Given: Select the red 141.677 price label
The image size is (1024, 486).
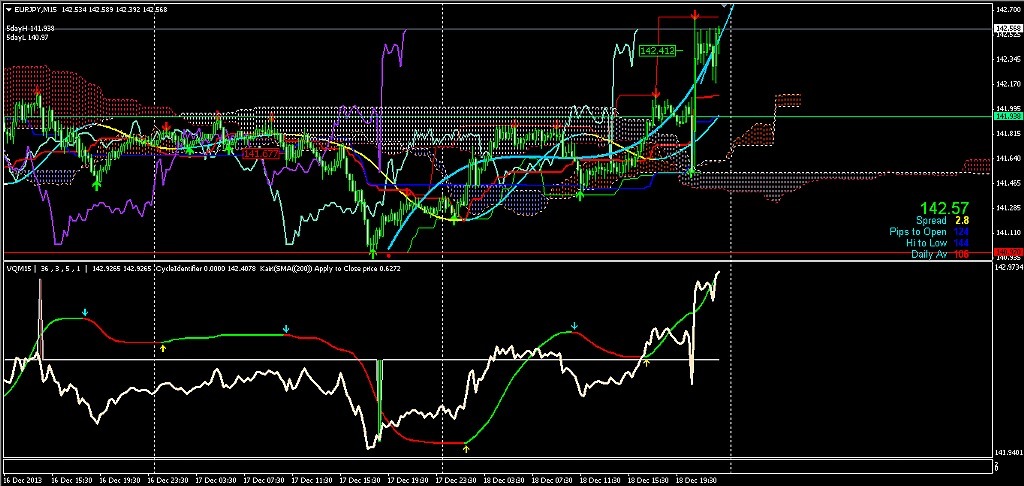Looking at the screenshot, I should [259, 153].
